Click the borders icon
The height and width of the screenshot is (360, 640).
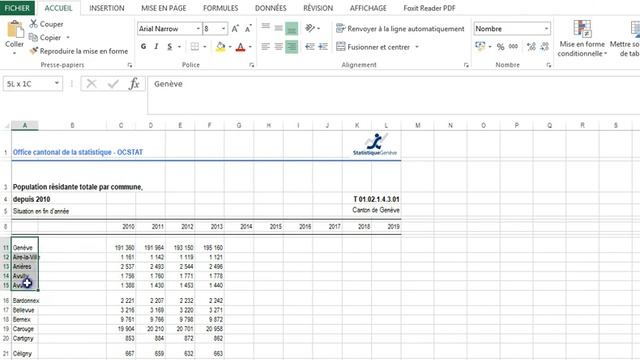pyautogui.click(x=195, y=47)
